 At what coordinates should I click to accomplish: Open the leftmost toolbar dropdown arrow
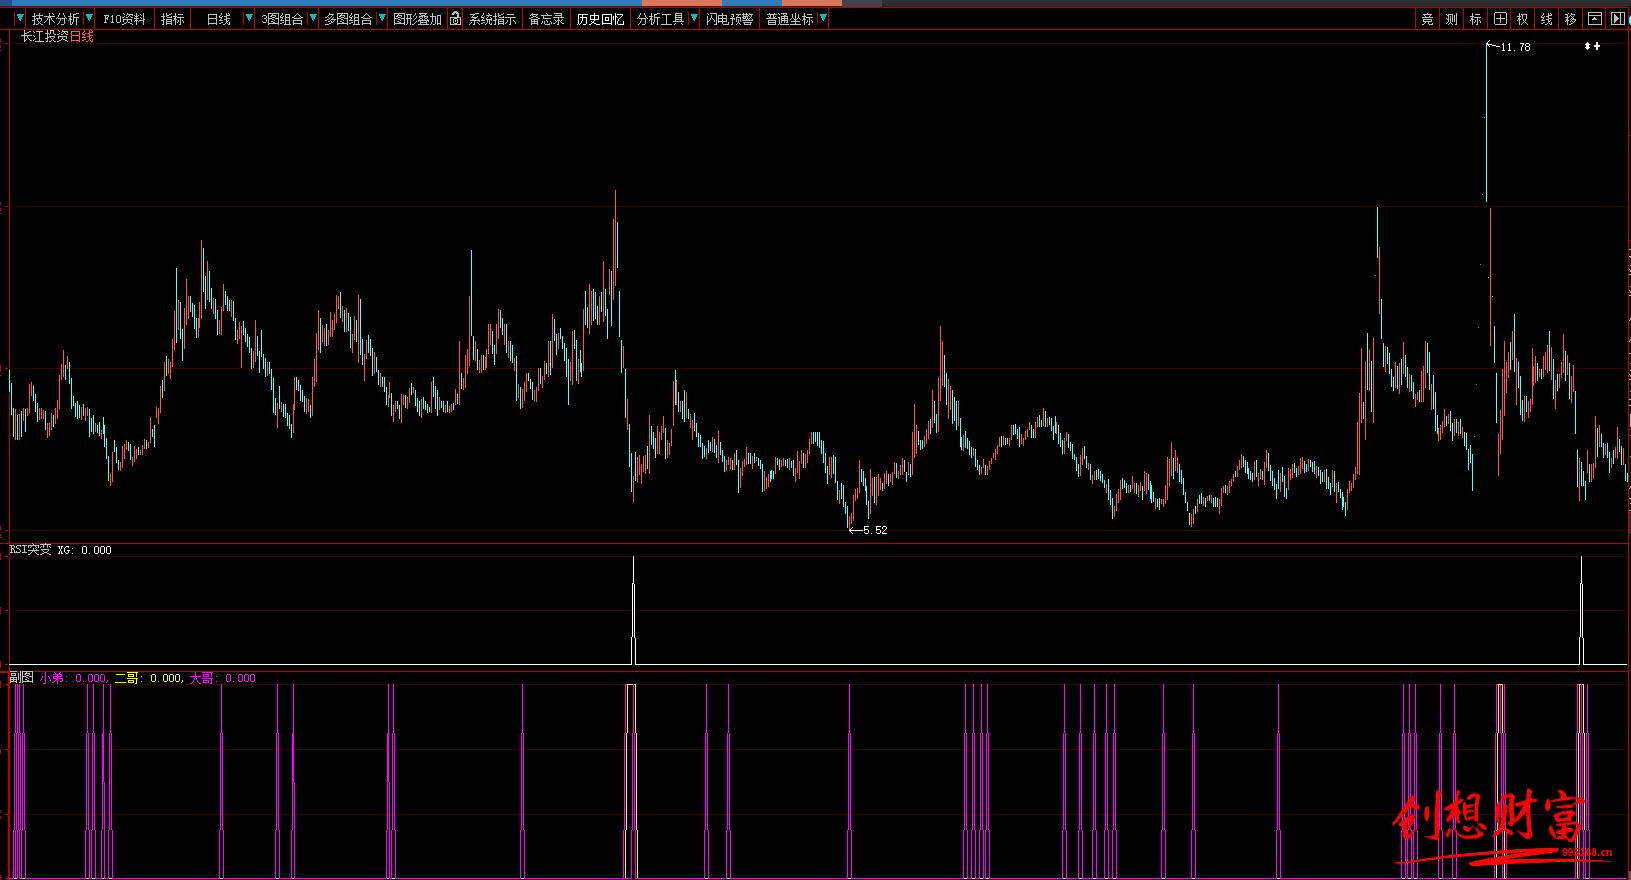[19, 19]
